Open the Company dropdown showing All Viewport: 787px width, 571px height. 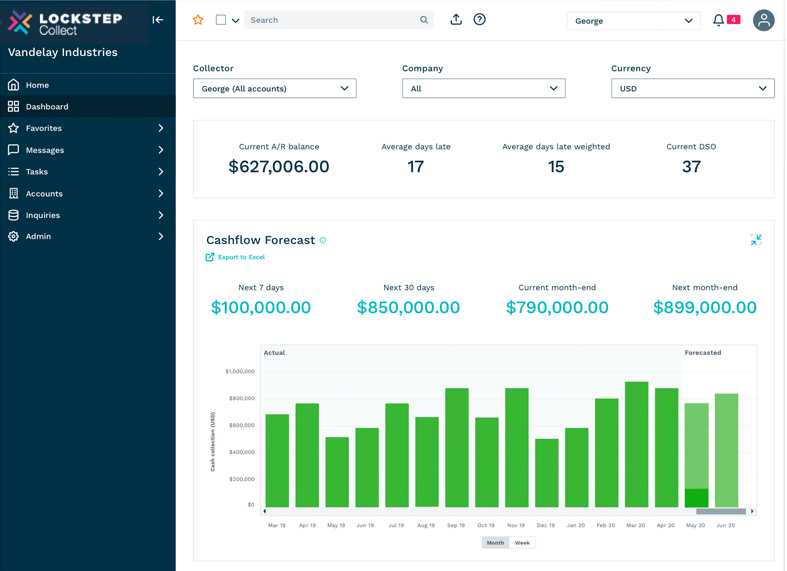tap(483, 89)
